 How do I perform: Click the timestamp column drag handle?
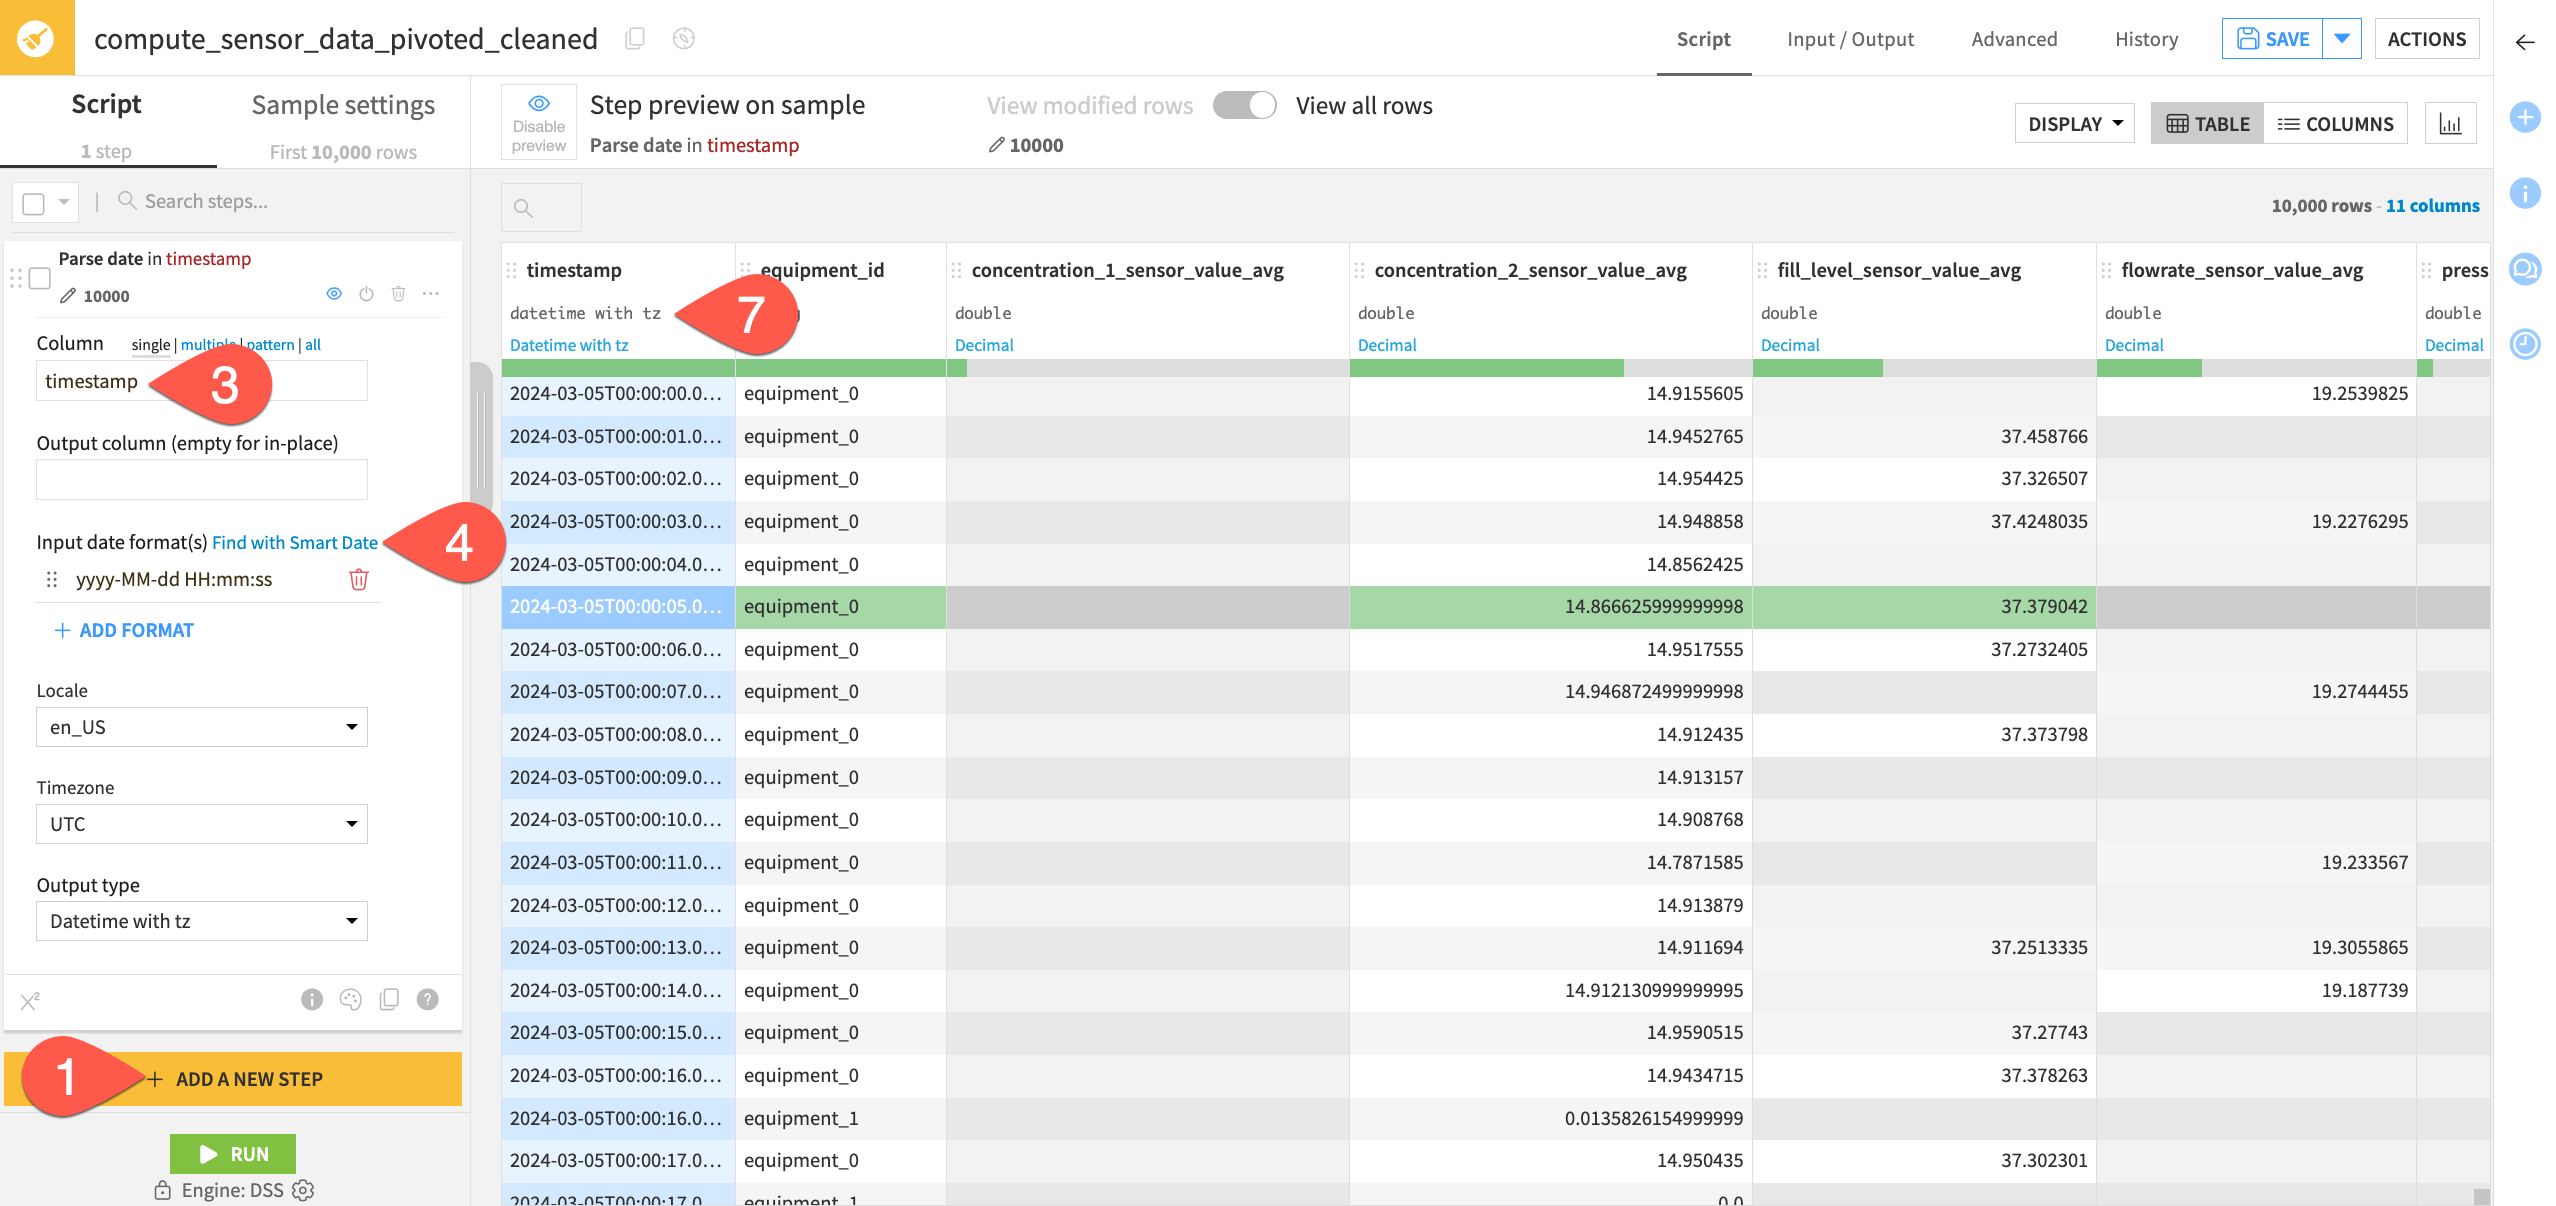(512, 270)
